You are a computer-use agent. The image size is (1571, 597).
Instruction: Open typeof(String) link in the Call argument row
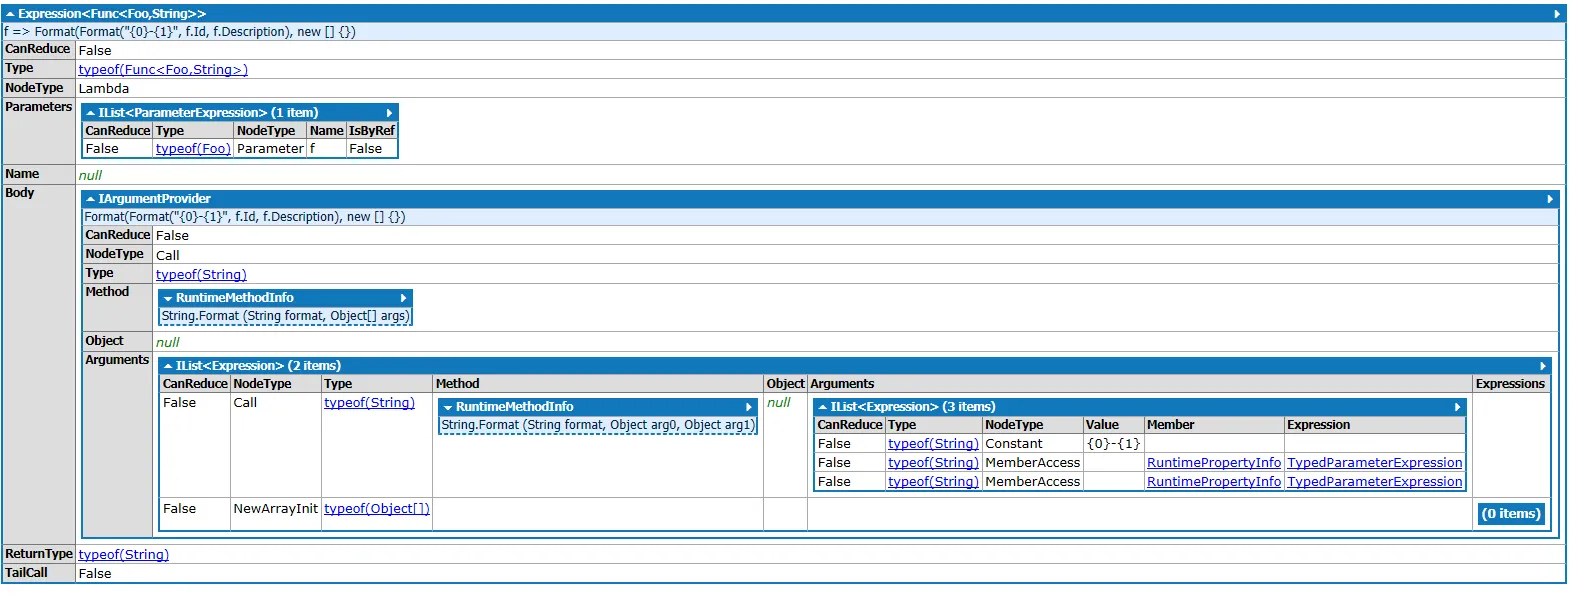click(369, 403)
